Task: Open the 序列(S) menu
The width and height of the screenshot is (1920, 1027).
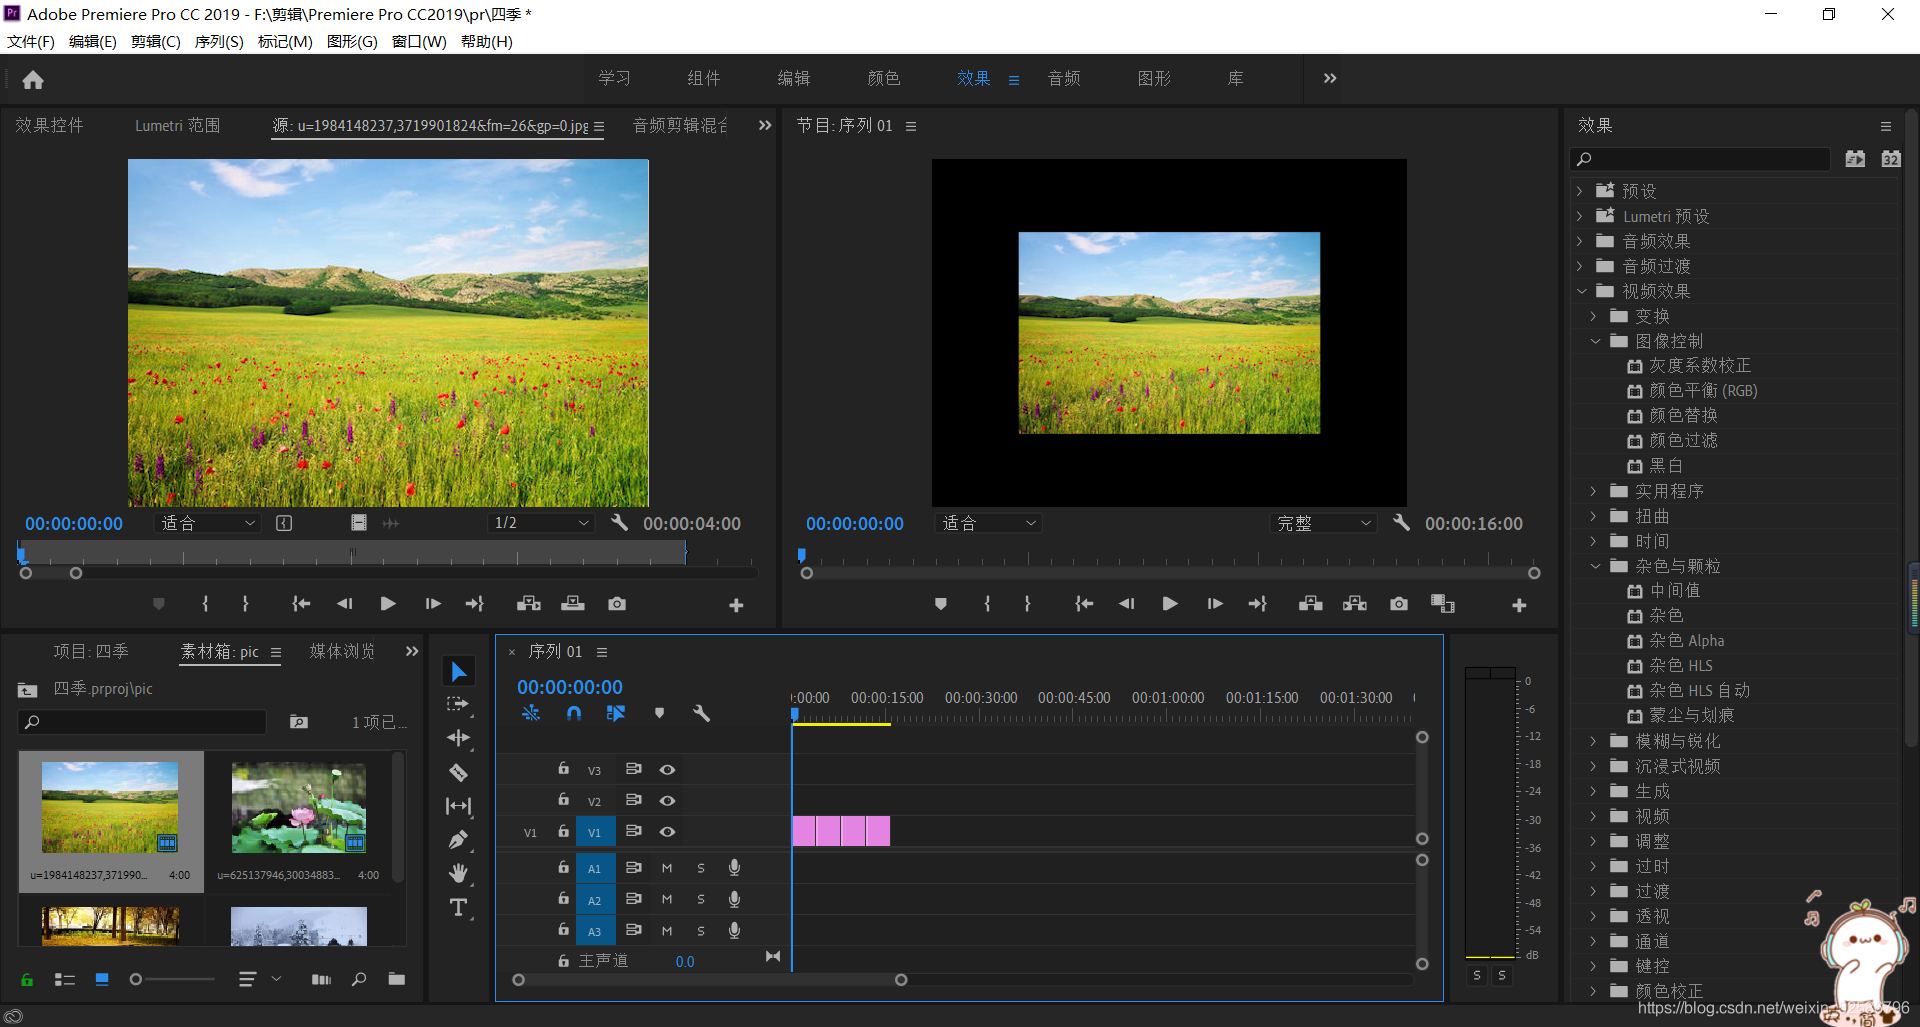Action: pyautogui.click(x=219, y=41)
